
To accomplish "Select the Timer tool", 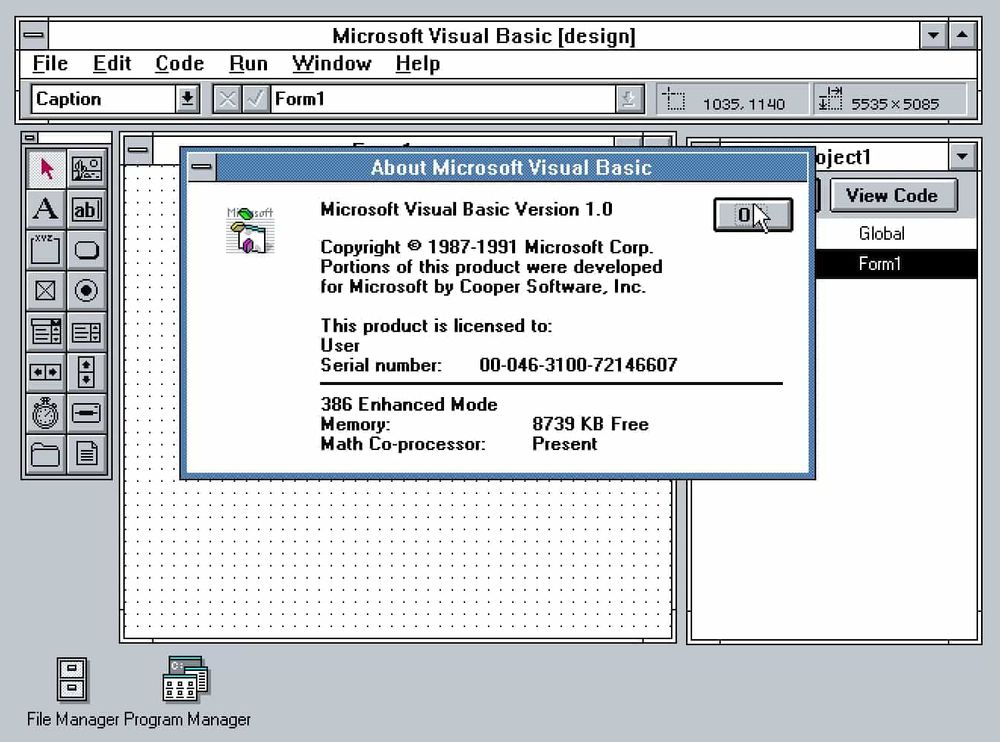I will point(46,413).
